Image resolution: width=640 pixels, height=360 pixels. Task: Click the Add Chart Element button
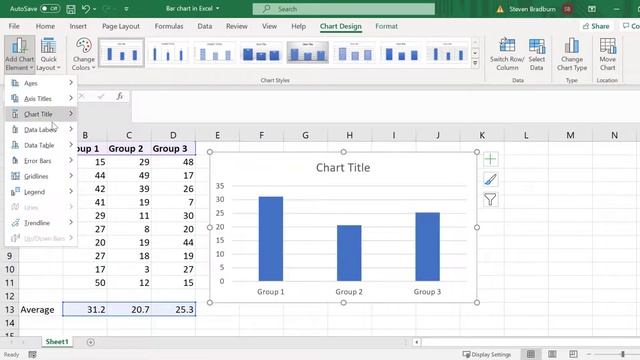point(19,54)
